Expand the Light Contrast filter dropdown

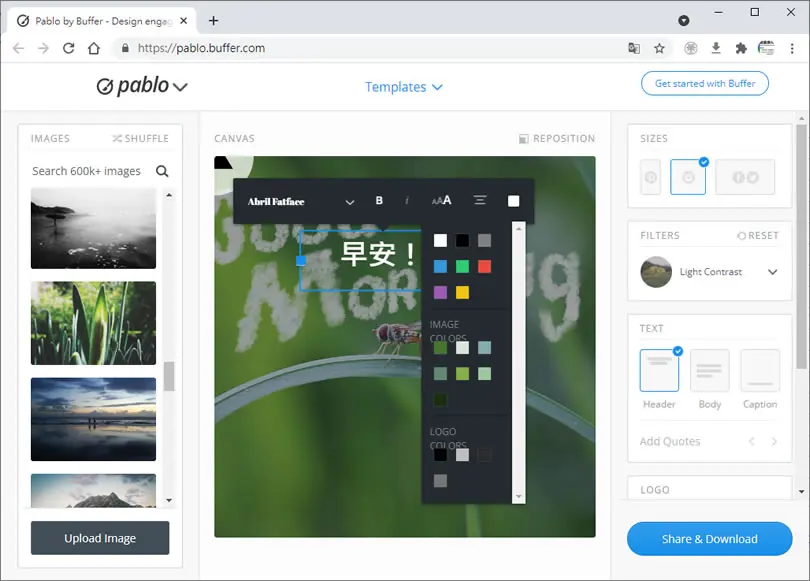coord(772,272)
